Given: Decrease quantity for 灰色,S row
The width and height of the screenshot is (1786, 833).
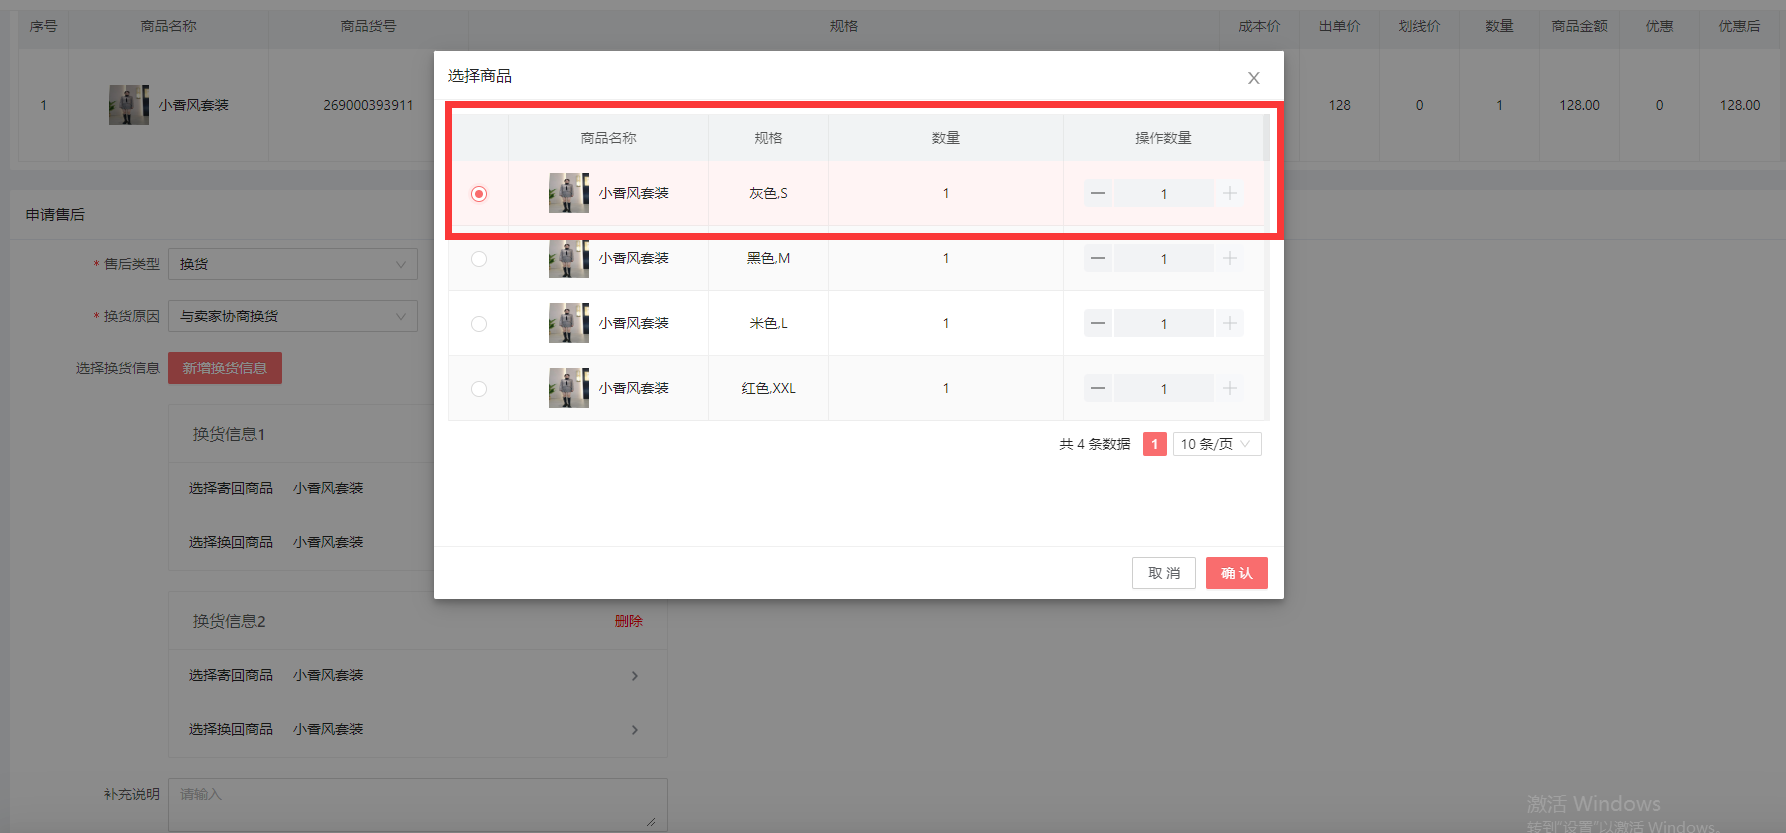Looking at the screenshot, I should [1098, 193].
